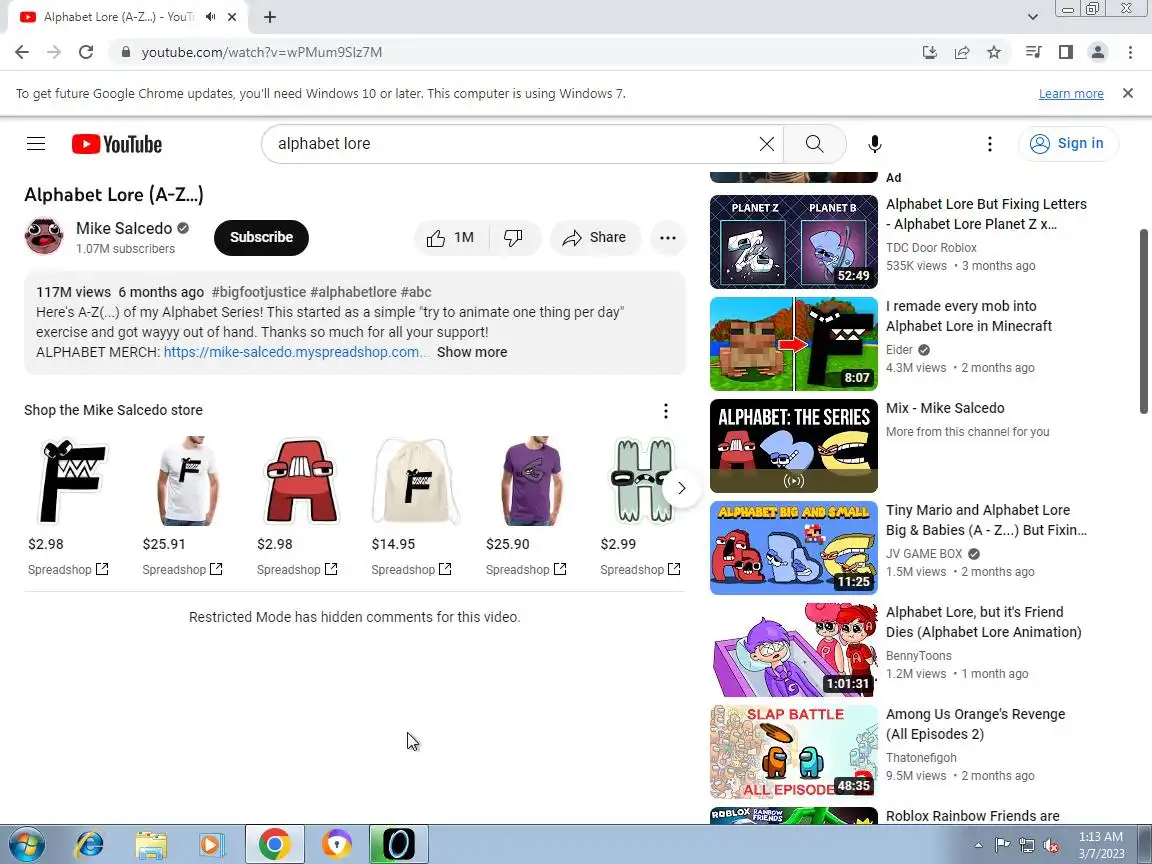Clear the search box with X
Viewport: 1152px width, 864px height.
click(766, 144)
